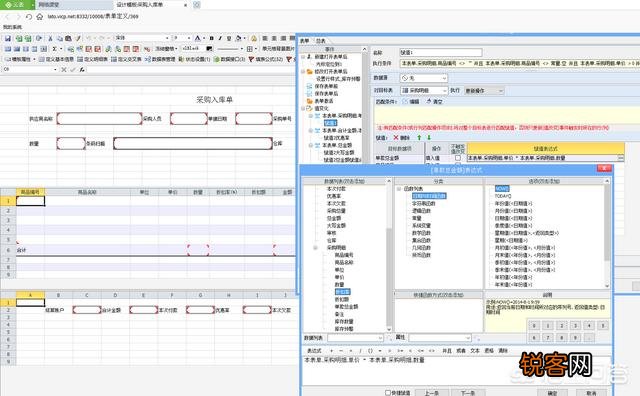The width and height of the screenshot is (640, 396).
Task: Click the 上一条 button
Action: pos(432,393)
